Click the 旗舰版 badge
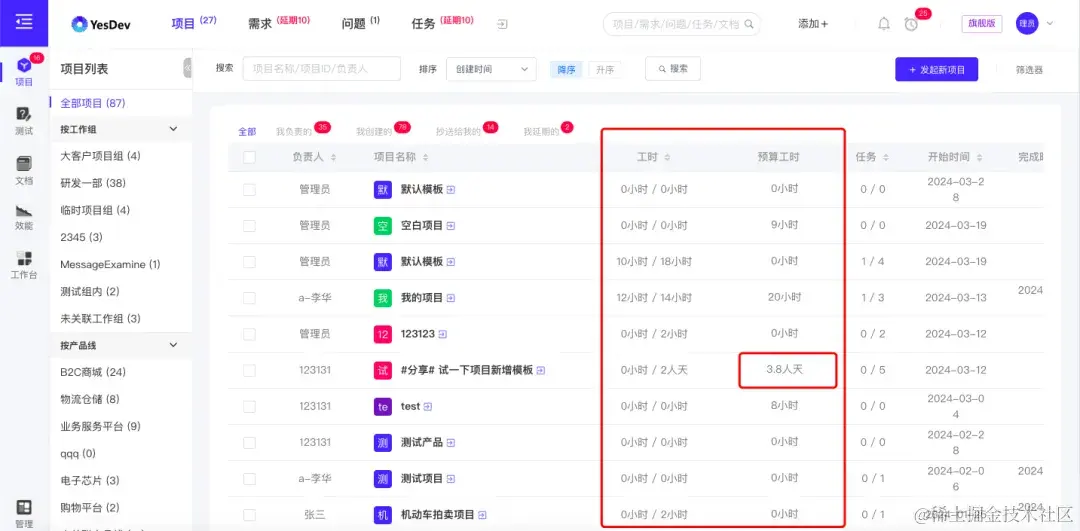This screenshot has width=1080, height=531. tap(982, 23)
